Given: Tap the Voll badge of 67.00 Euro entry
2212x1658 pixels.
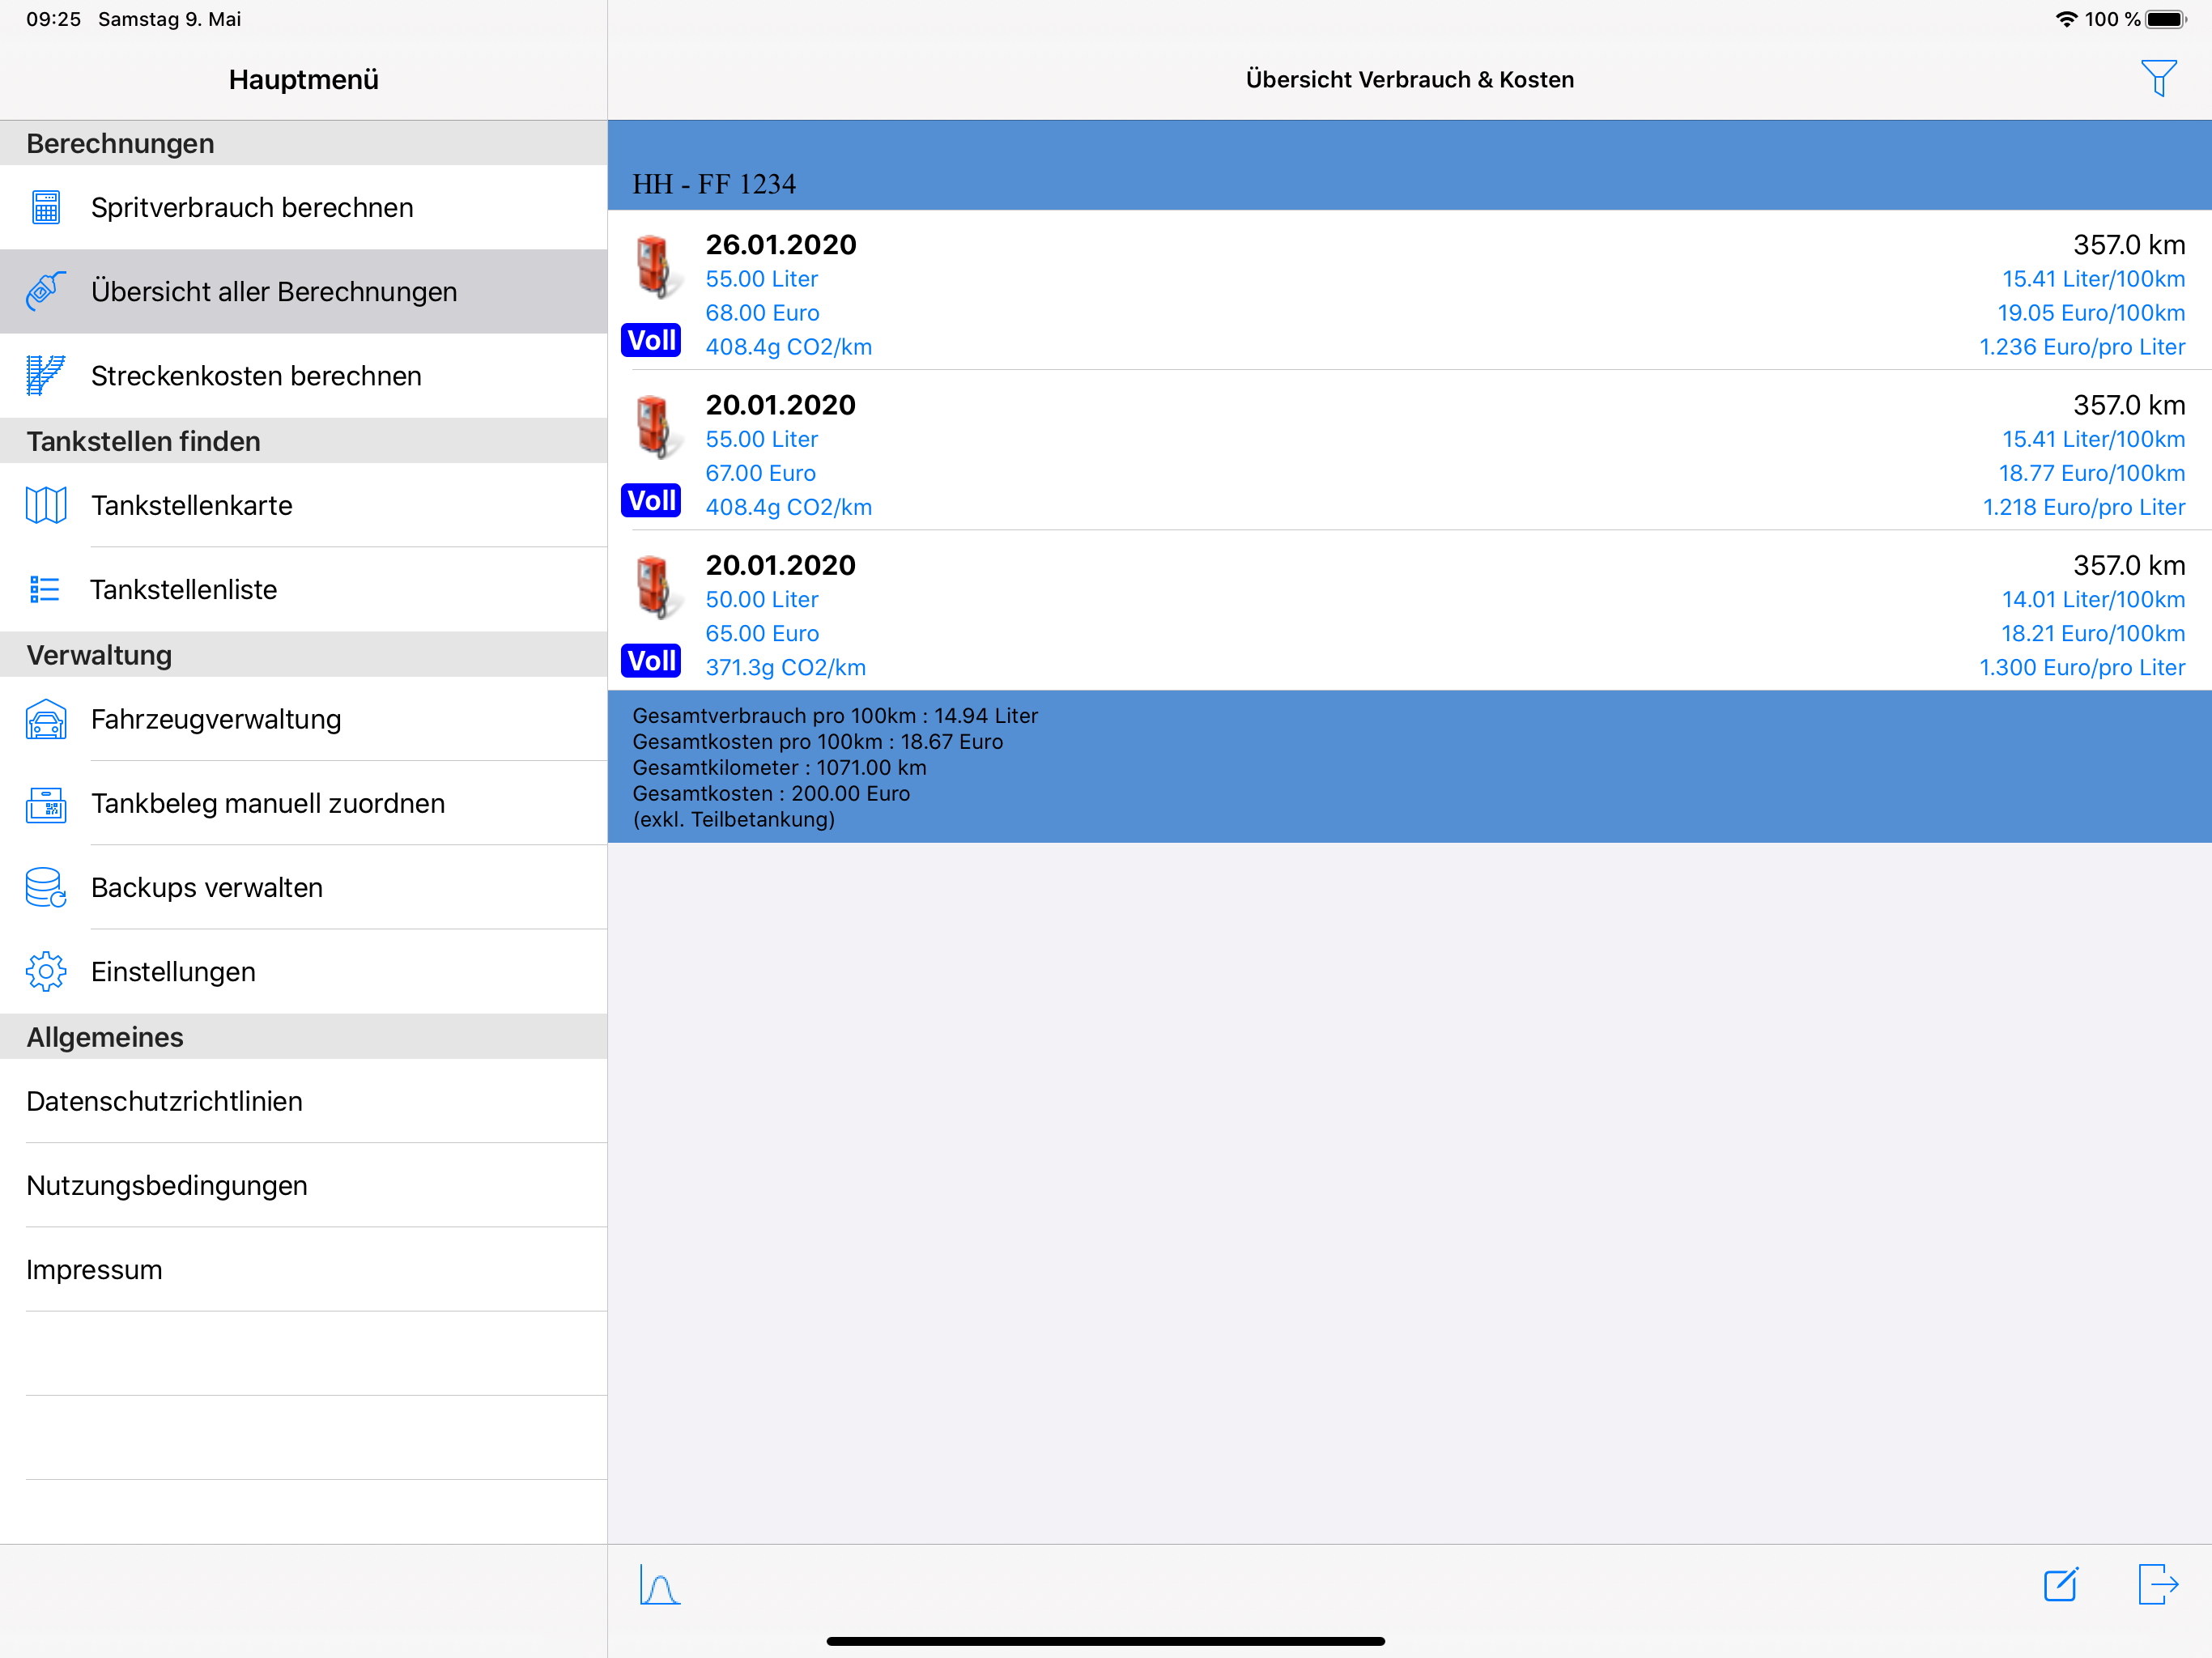Looking at the screenshot, I should (651, 500).
